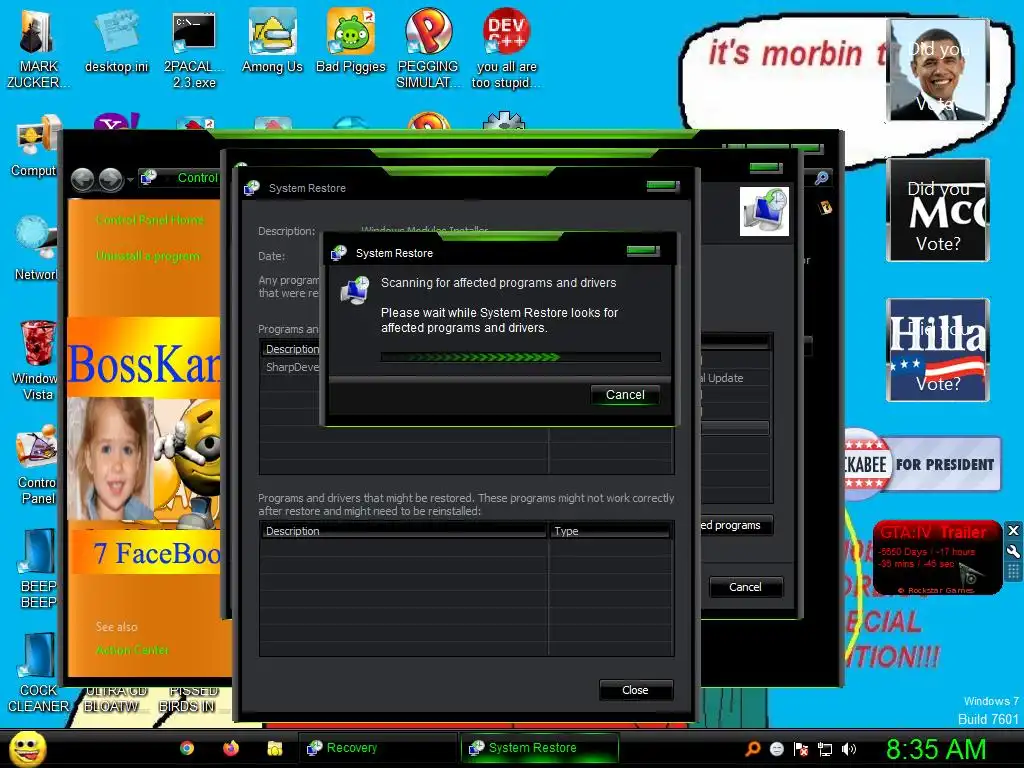Click the Close button in System Restore details
This screenshot has height=768, width=1024.
point(635,690)
